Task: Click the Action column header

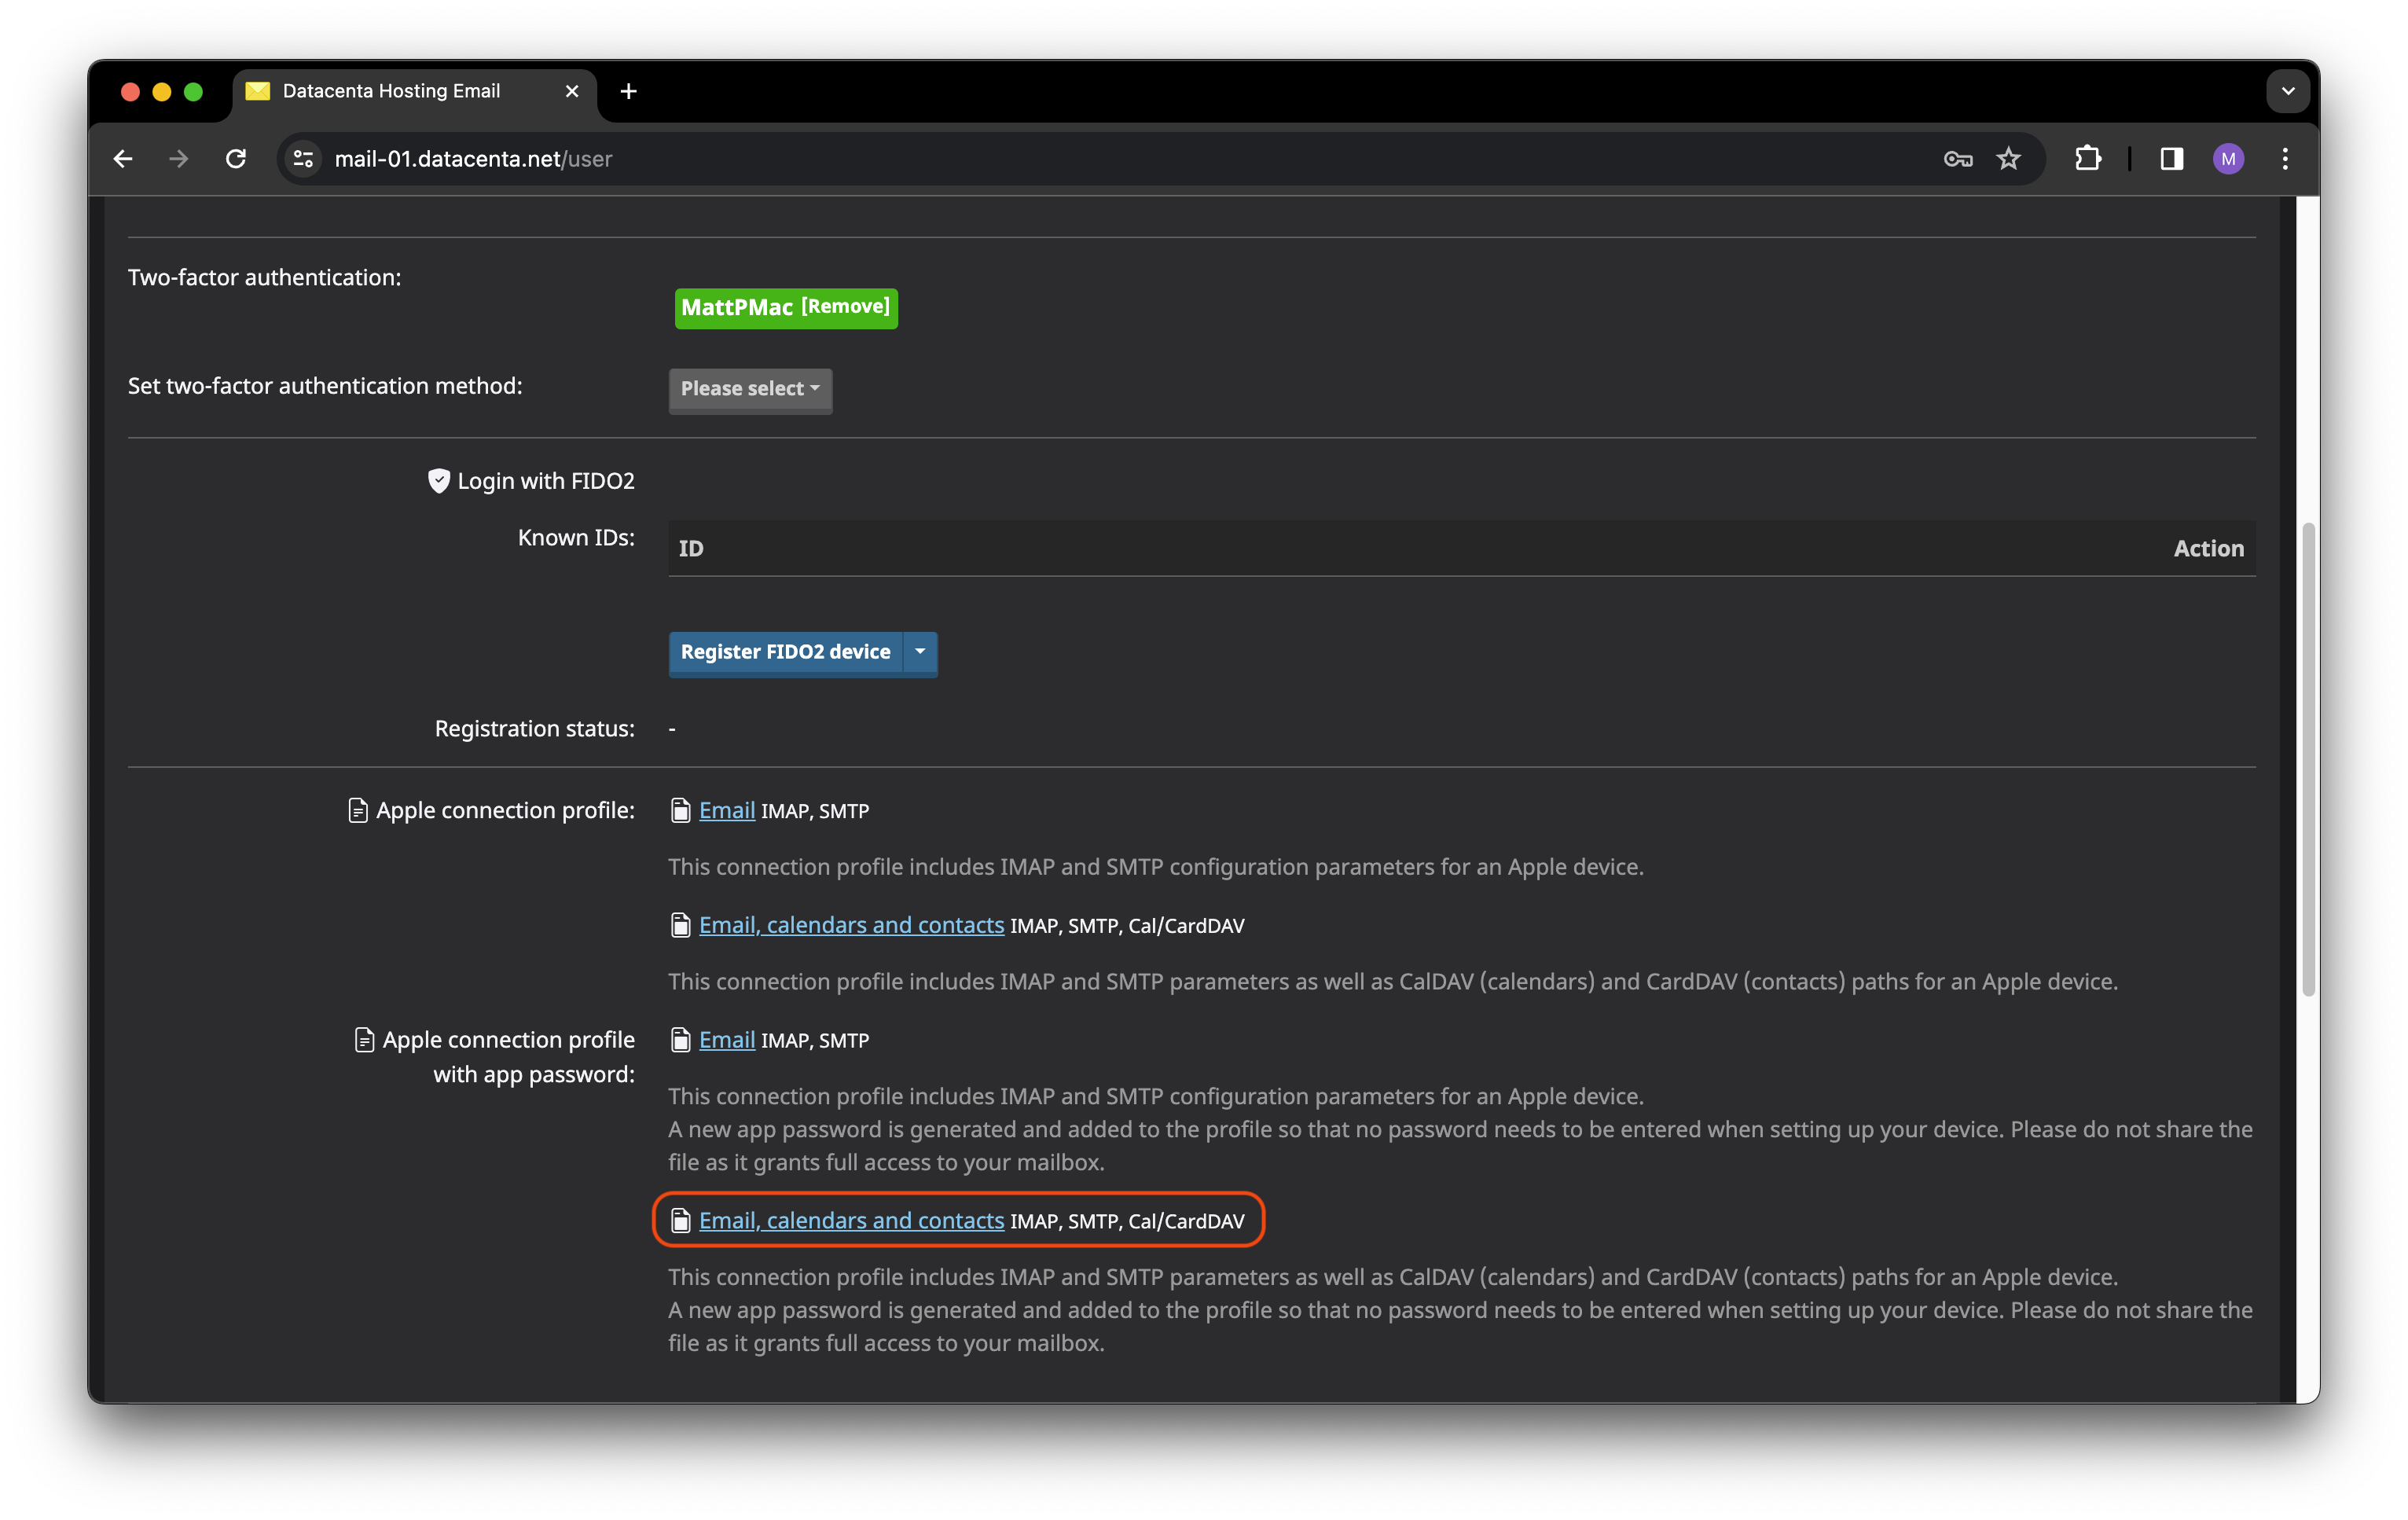Action: pos(2209,549)
